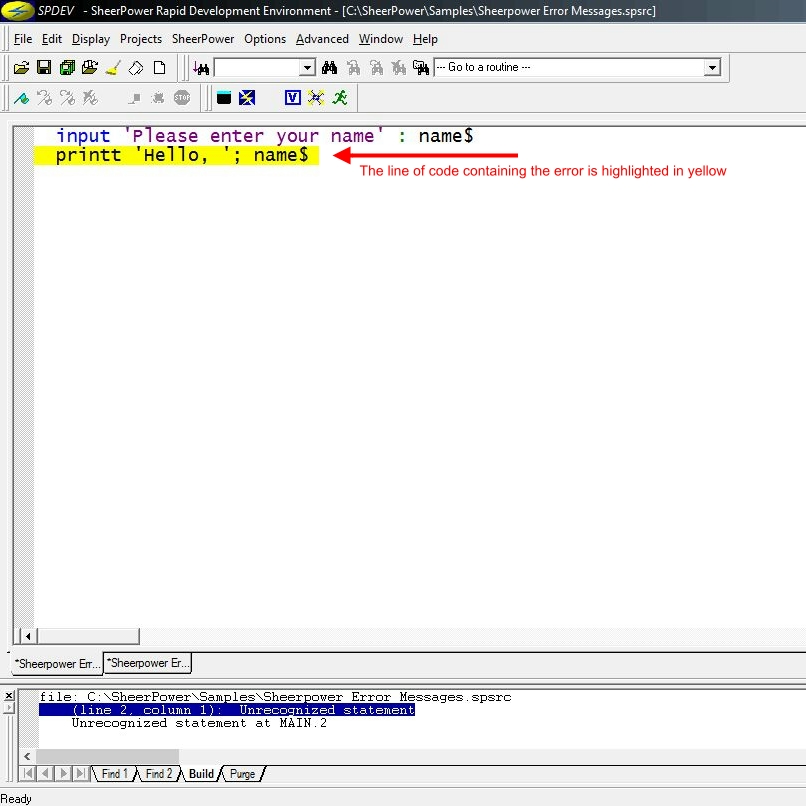Click the editor horizontal scroll left arrow
Viewport: 806px width, 806px height.
click(x=28, y=636)
